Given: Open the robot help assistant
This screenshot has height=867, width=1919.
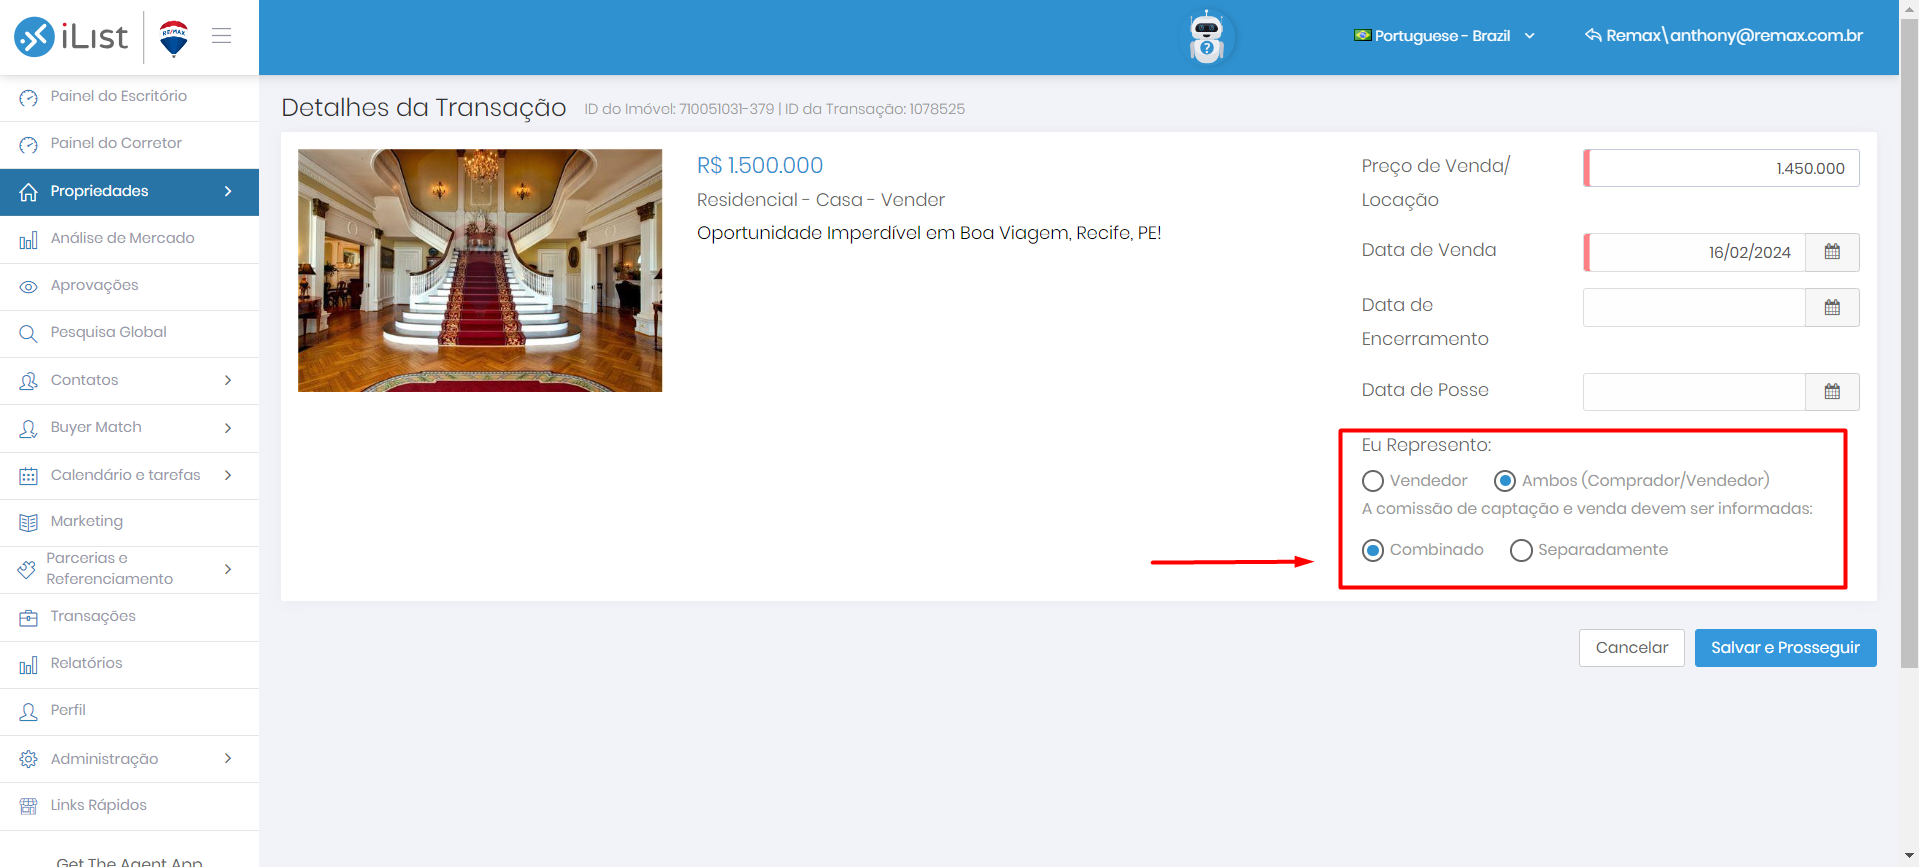Looking at the screenshot, I should [1207, 37].
